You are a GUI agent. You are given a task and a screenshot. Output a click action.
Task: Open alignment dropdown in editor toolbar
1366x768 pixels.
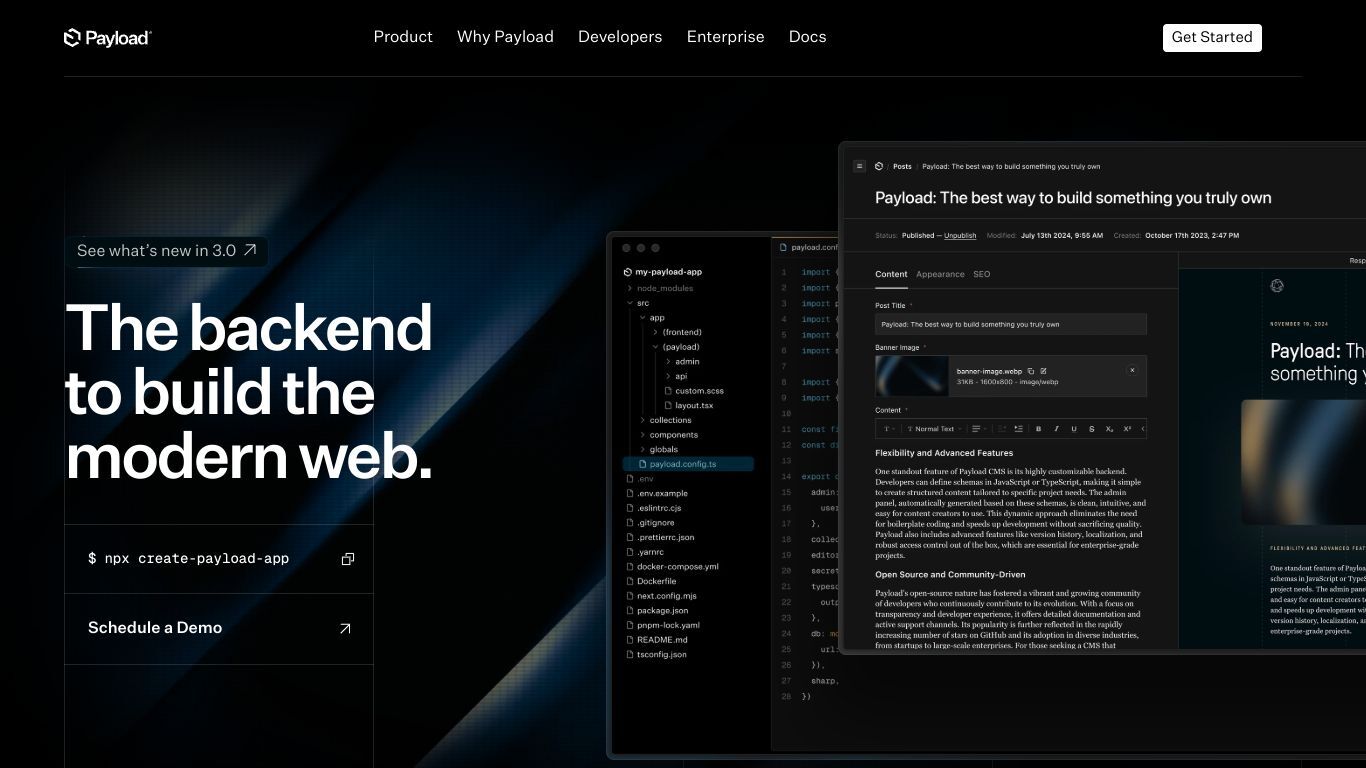coord(980,429)
